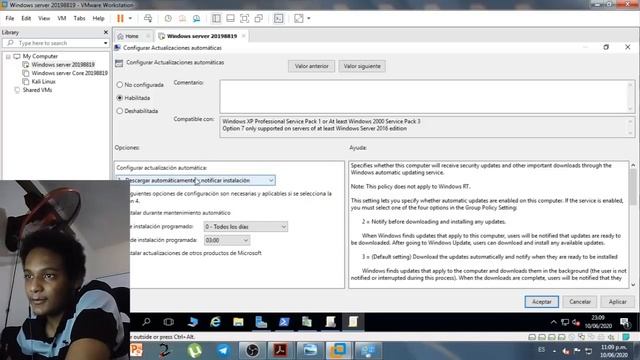Close the Library panel
640x360 pixels.
click(106, 32)
